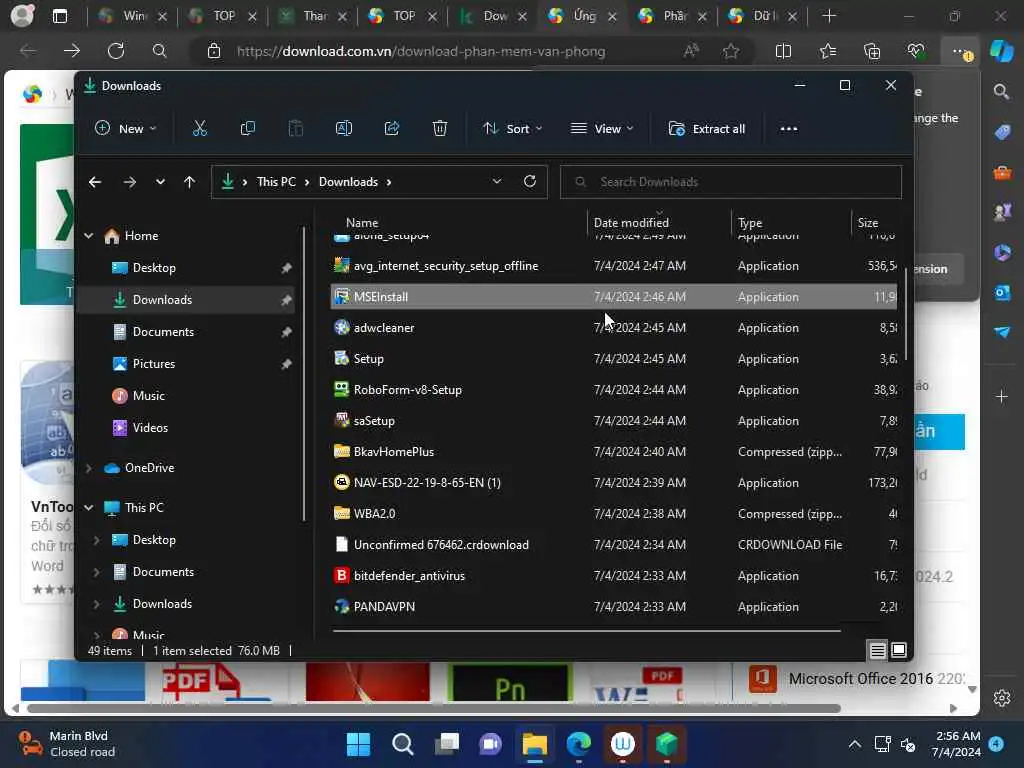Switch to large thumbnails view icon
The image size is (1024, 768).
[899, 650]
